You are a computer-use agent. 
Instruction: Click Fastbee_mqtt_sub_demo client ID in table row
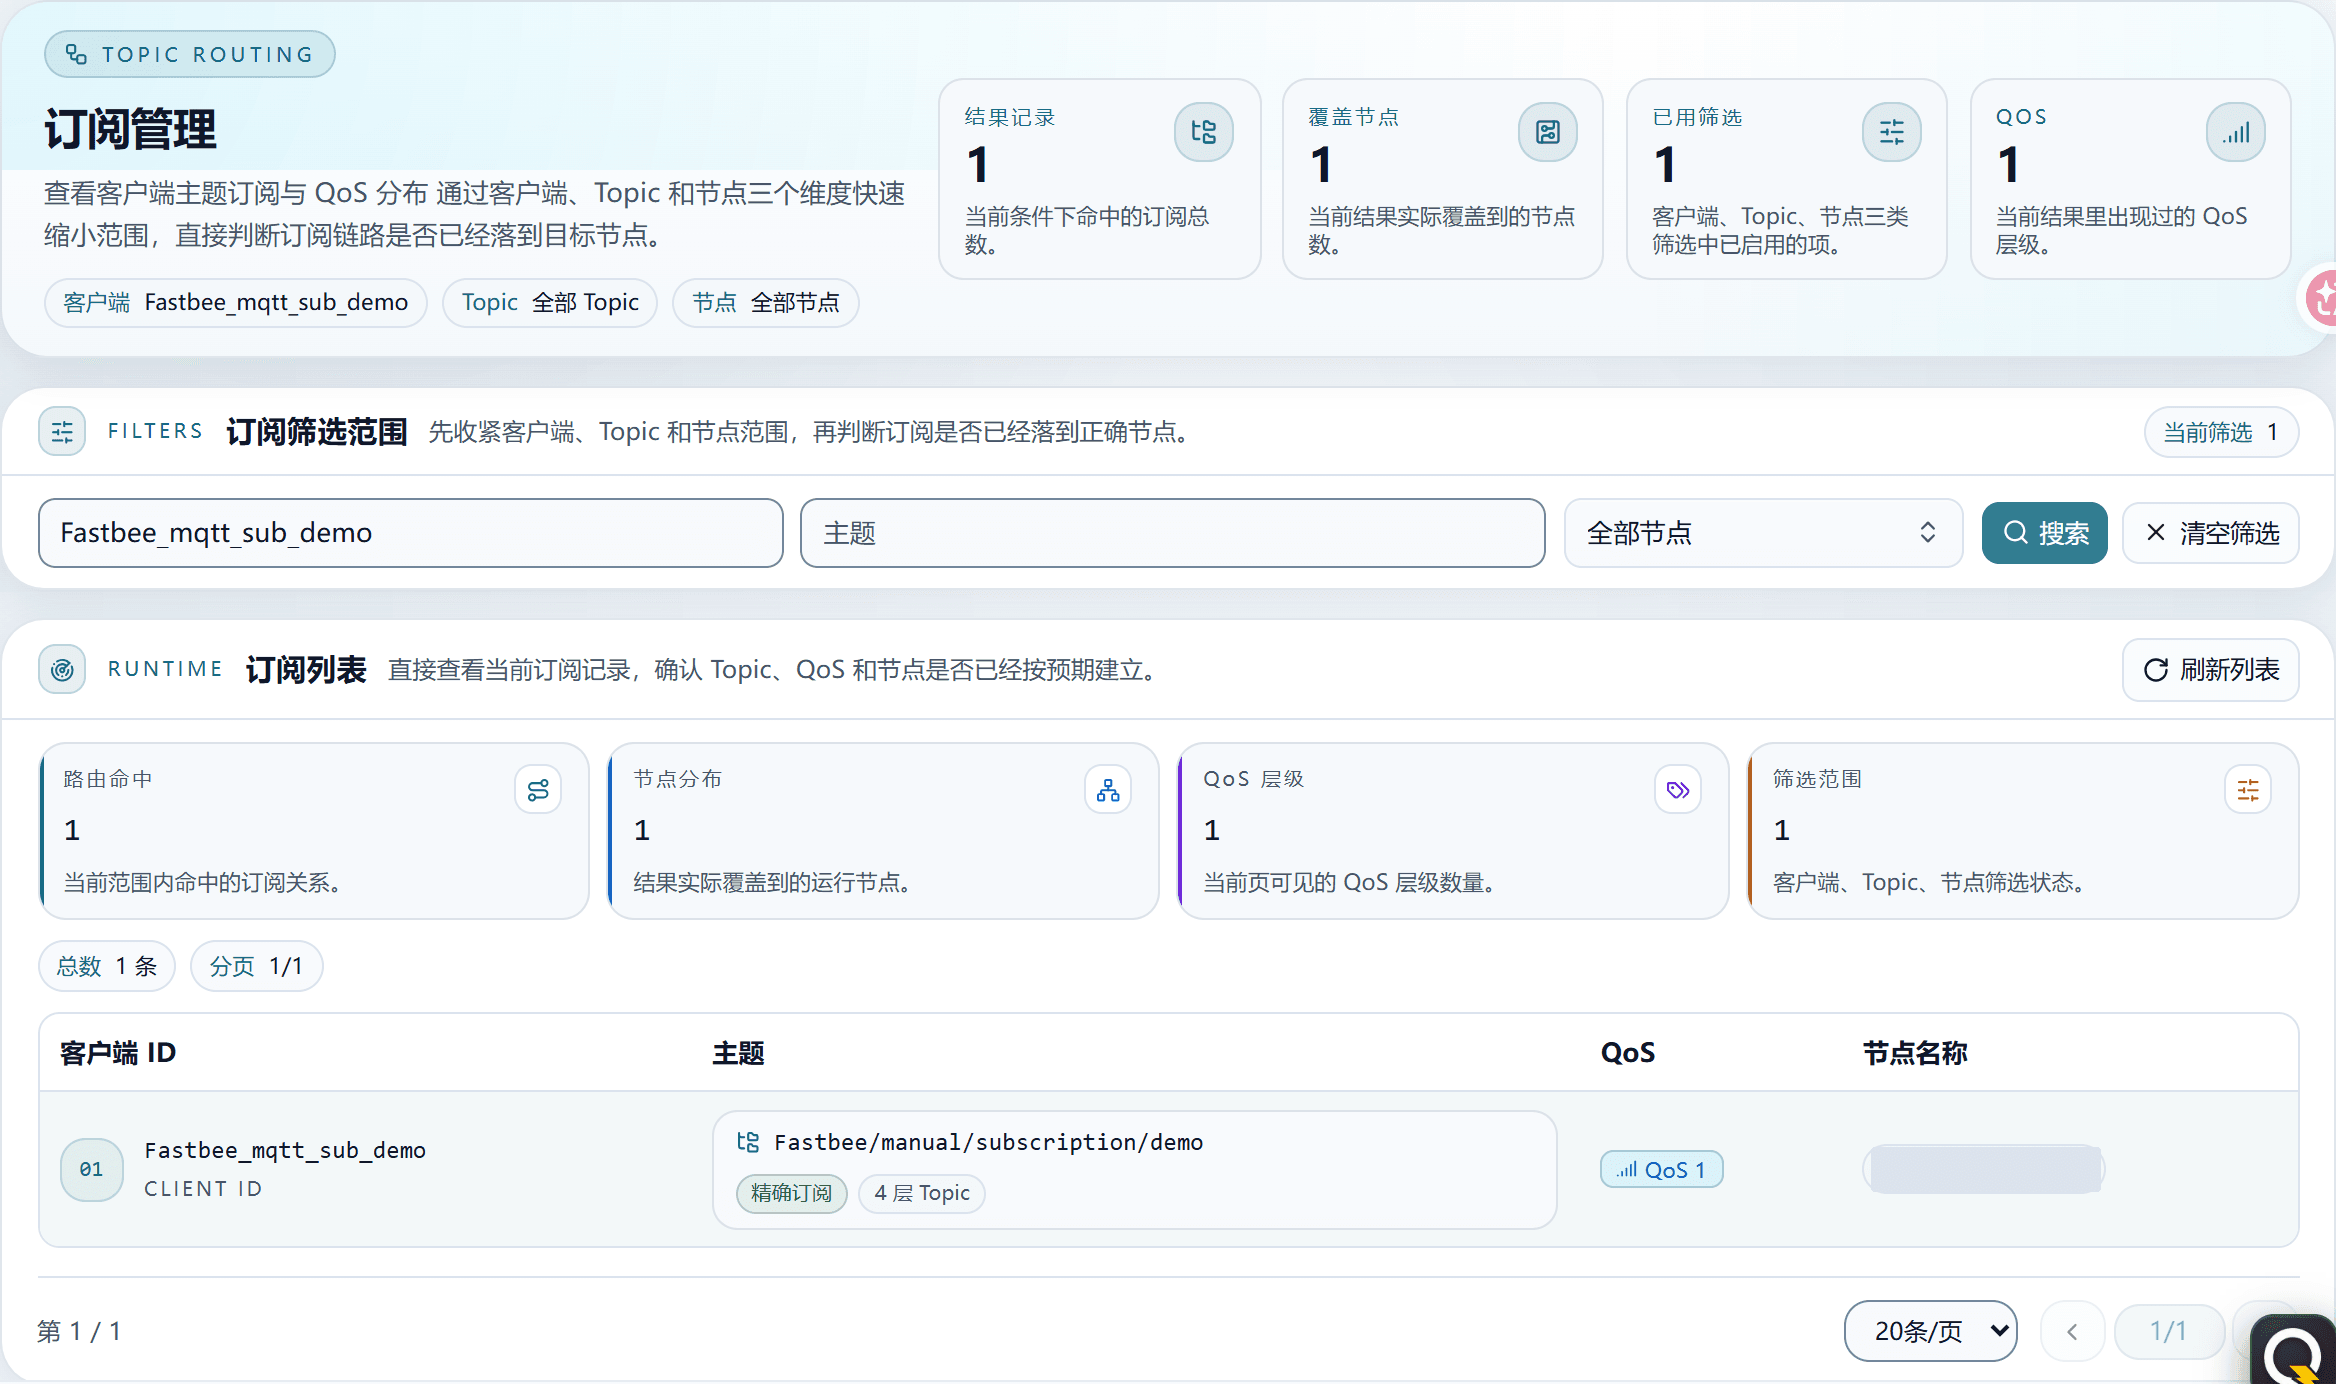[285, 1150]
